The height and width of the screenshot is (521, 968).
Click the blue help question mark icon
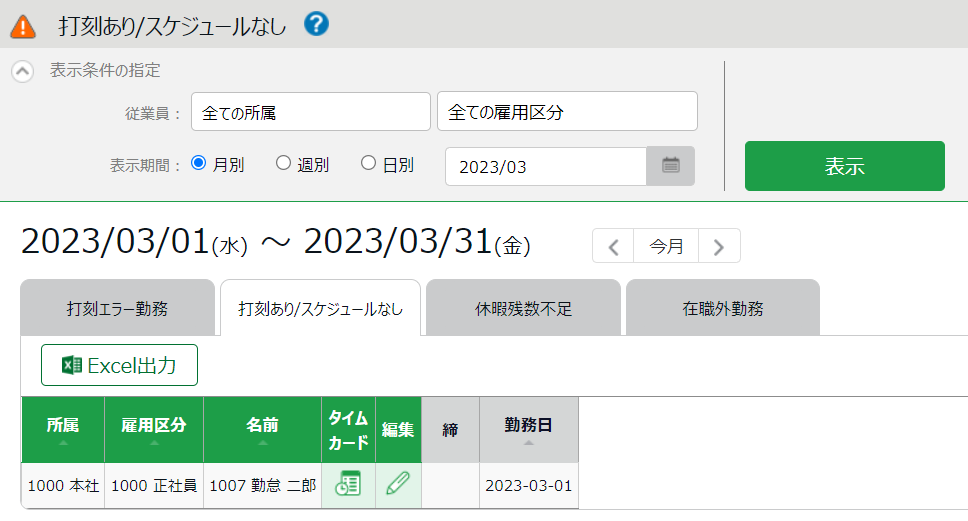click(x=317, y=24)
